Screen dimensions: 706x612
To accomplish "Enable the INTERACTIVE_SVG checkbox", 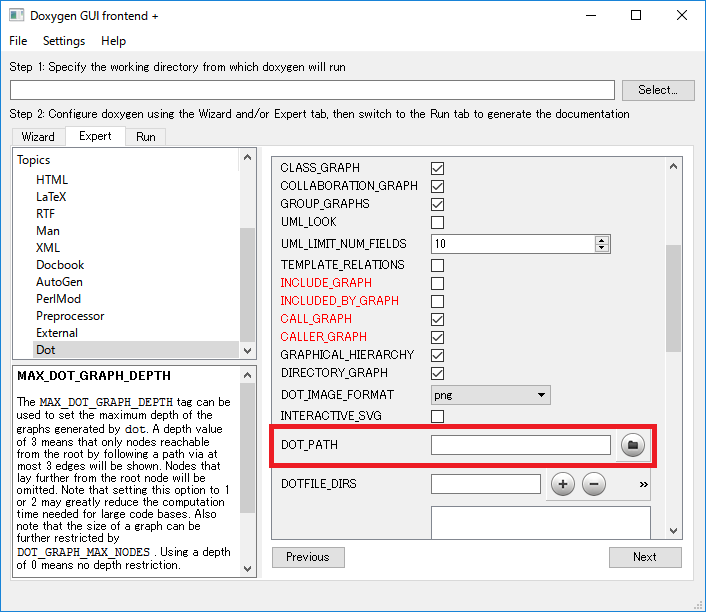I will 437,416.
